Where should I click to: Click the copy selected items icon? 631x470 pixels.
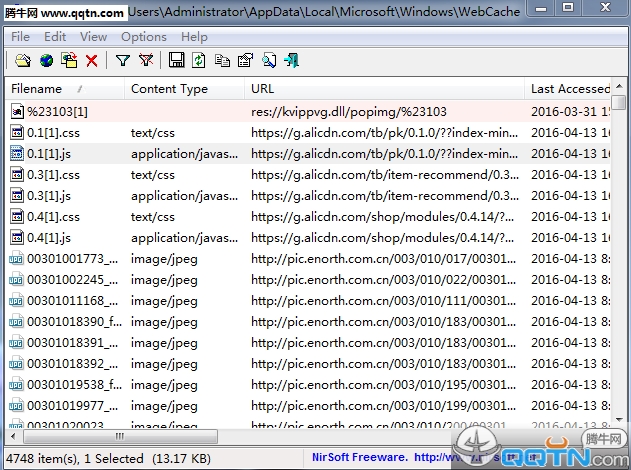point(222,61)
